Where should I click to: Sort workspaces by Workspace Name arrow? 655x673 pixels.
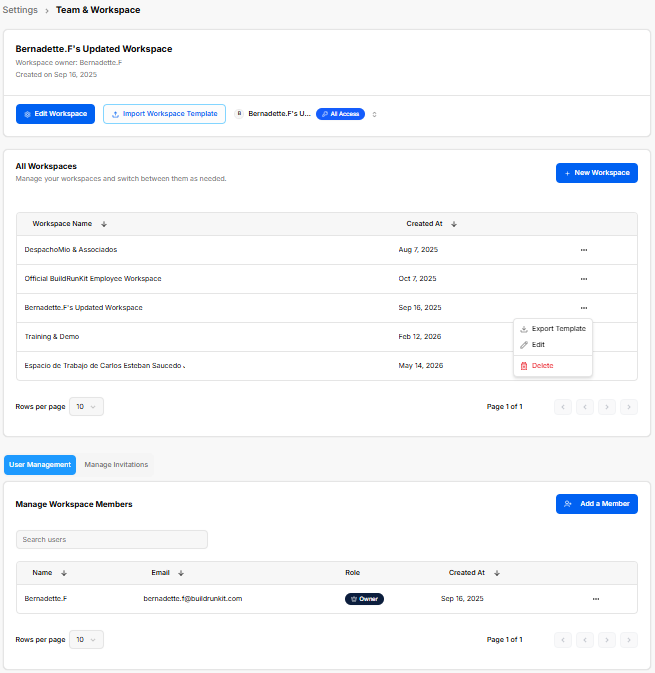[104, 224]
